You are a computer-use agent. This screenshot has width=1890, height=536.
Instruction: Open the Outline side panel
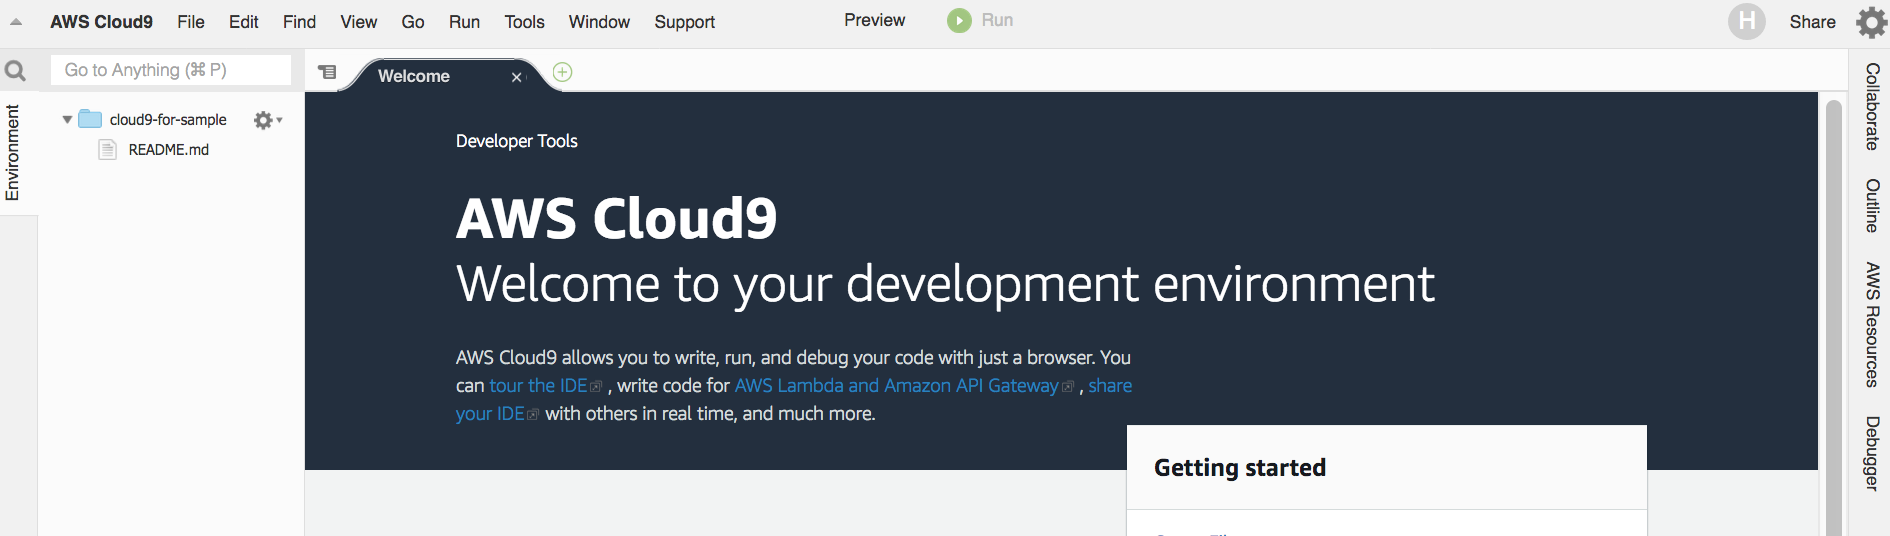click(1872, 206)
